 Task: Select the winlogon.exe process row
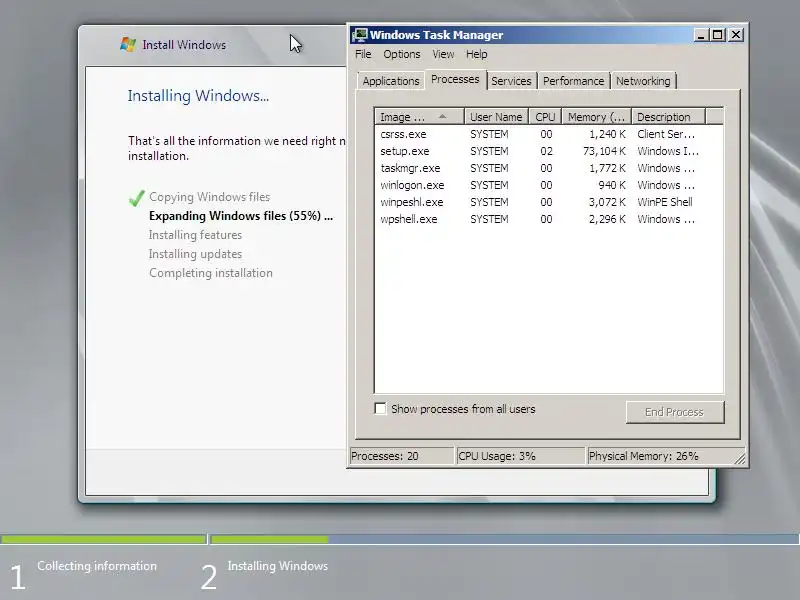click(549, 185)
